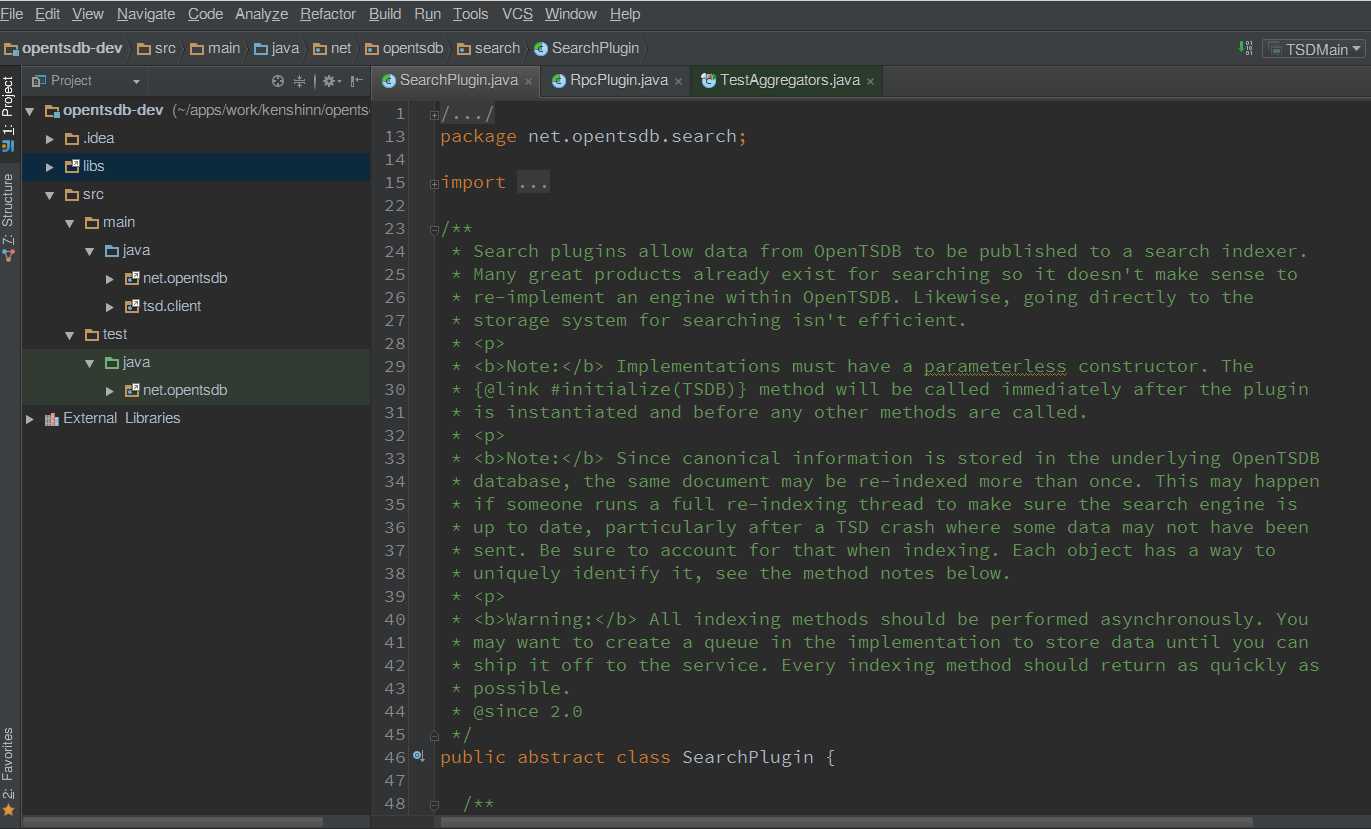The image size is (1371, 829).
Task: Expand the libs folder
Action: [50, 166]
